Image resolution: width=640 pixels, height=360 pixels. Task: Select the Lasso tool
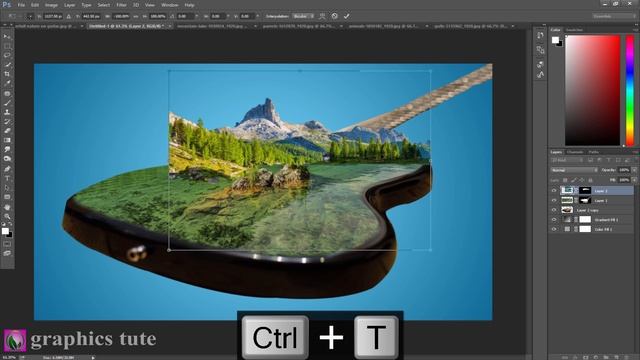click(7, 55)
